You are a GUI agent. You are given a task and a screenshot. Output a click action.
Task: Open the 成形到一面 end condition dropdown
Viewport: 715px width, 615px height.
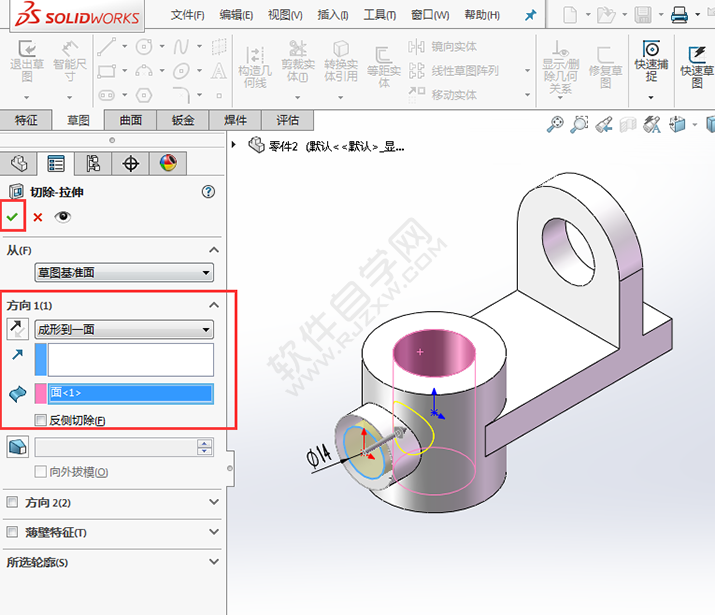click(x=124, y=330)
